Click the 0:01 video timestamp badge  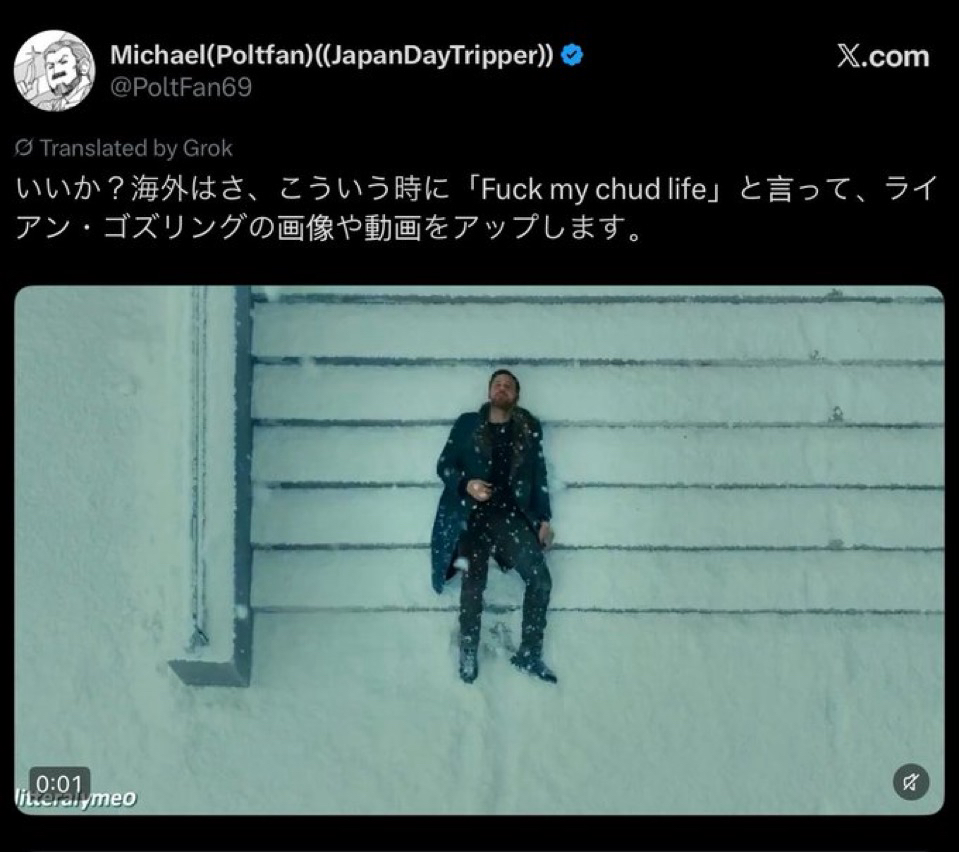(59, 783)
